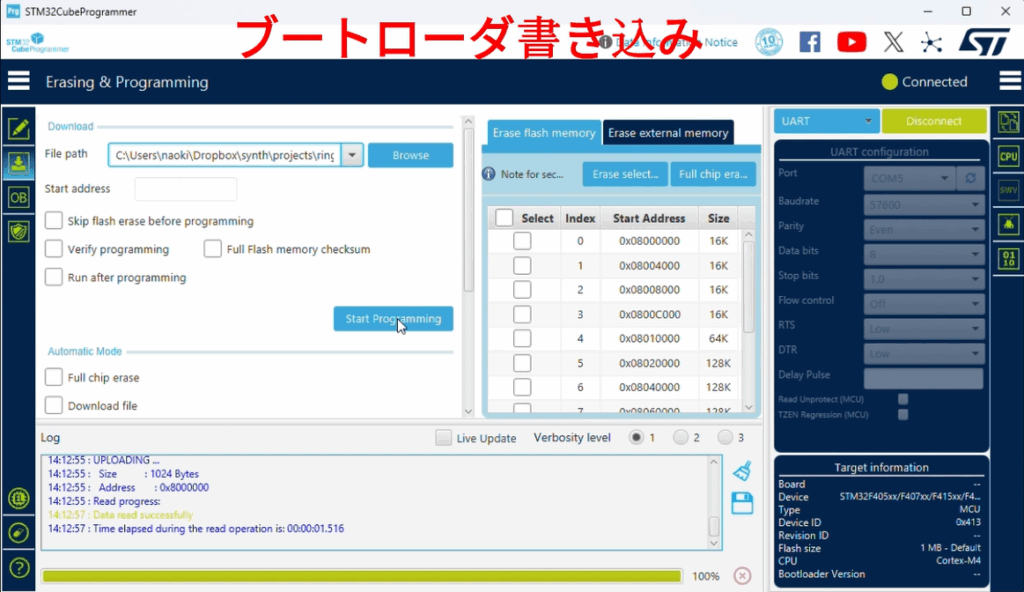Enable Verify programming checkbox

click(54, 249)
